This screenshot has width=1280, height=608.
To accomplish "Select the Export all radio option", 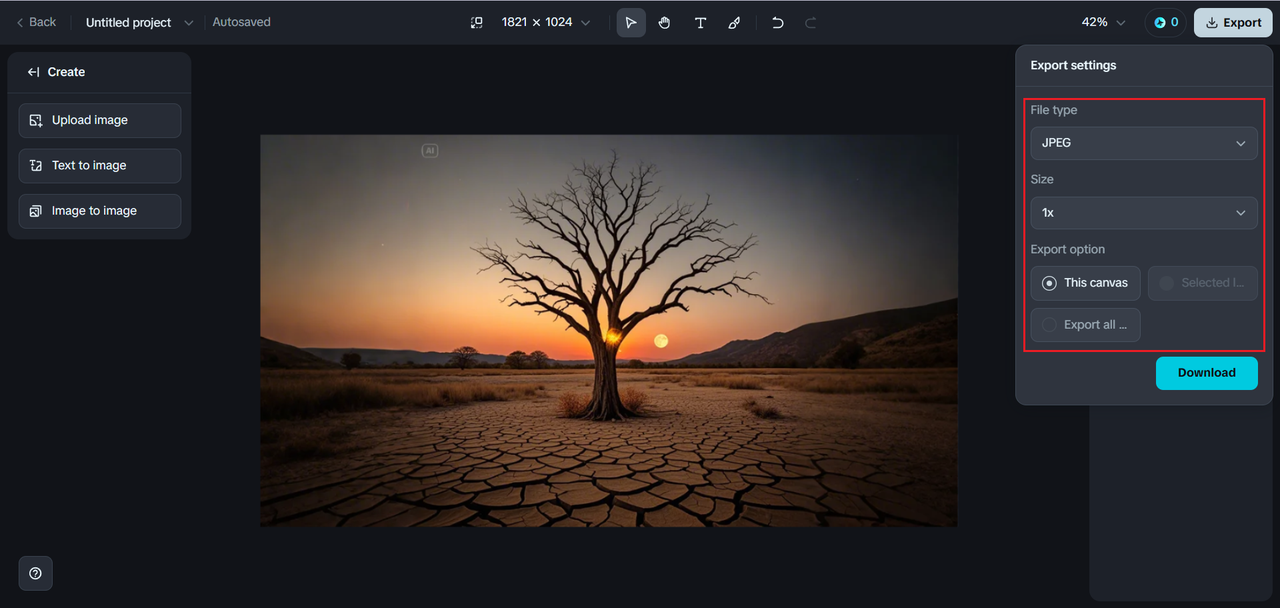I will point(1085,325).
